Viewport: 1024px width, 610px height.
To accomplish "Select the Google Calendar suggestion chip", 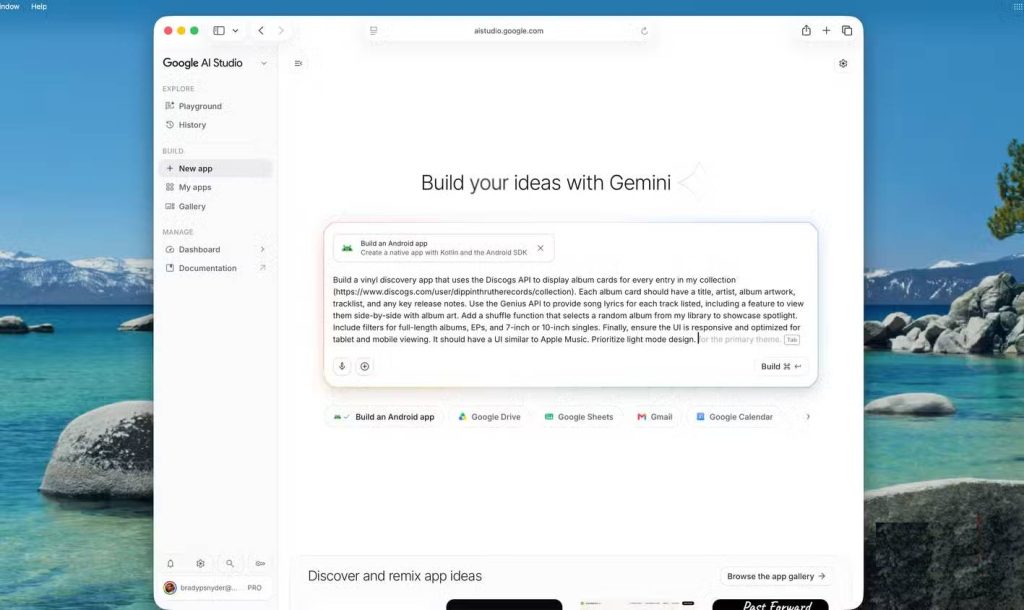I will coord(734,417).
